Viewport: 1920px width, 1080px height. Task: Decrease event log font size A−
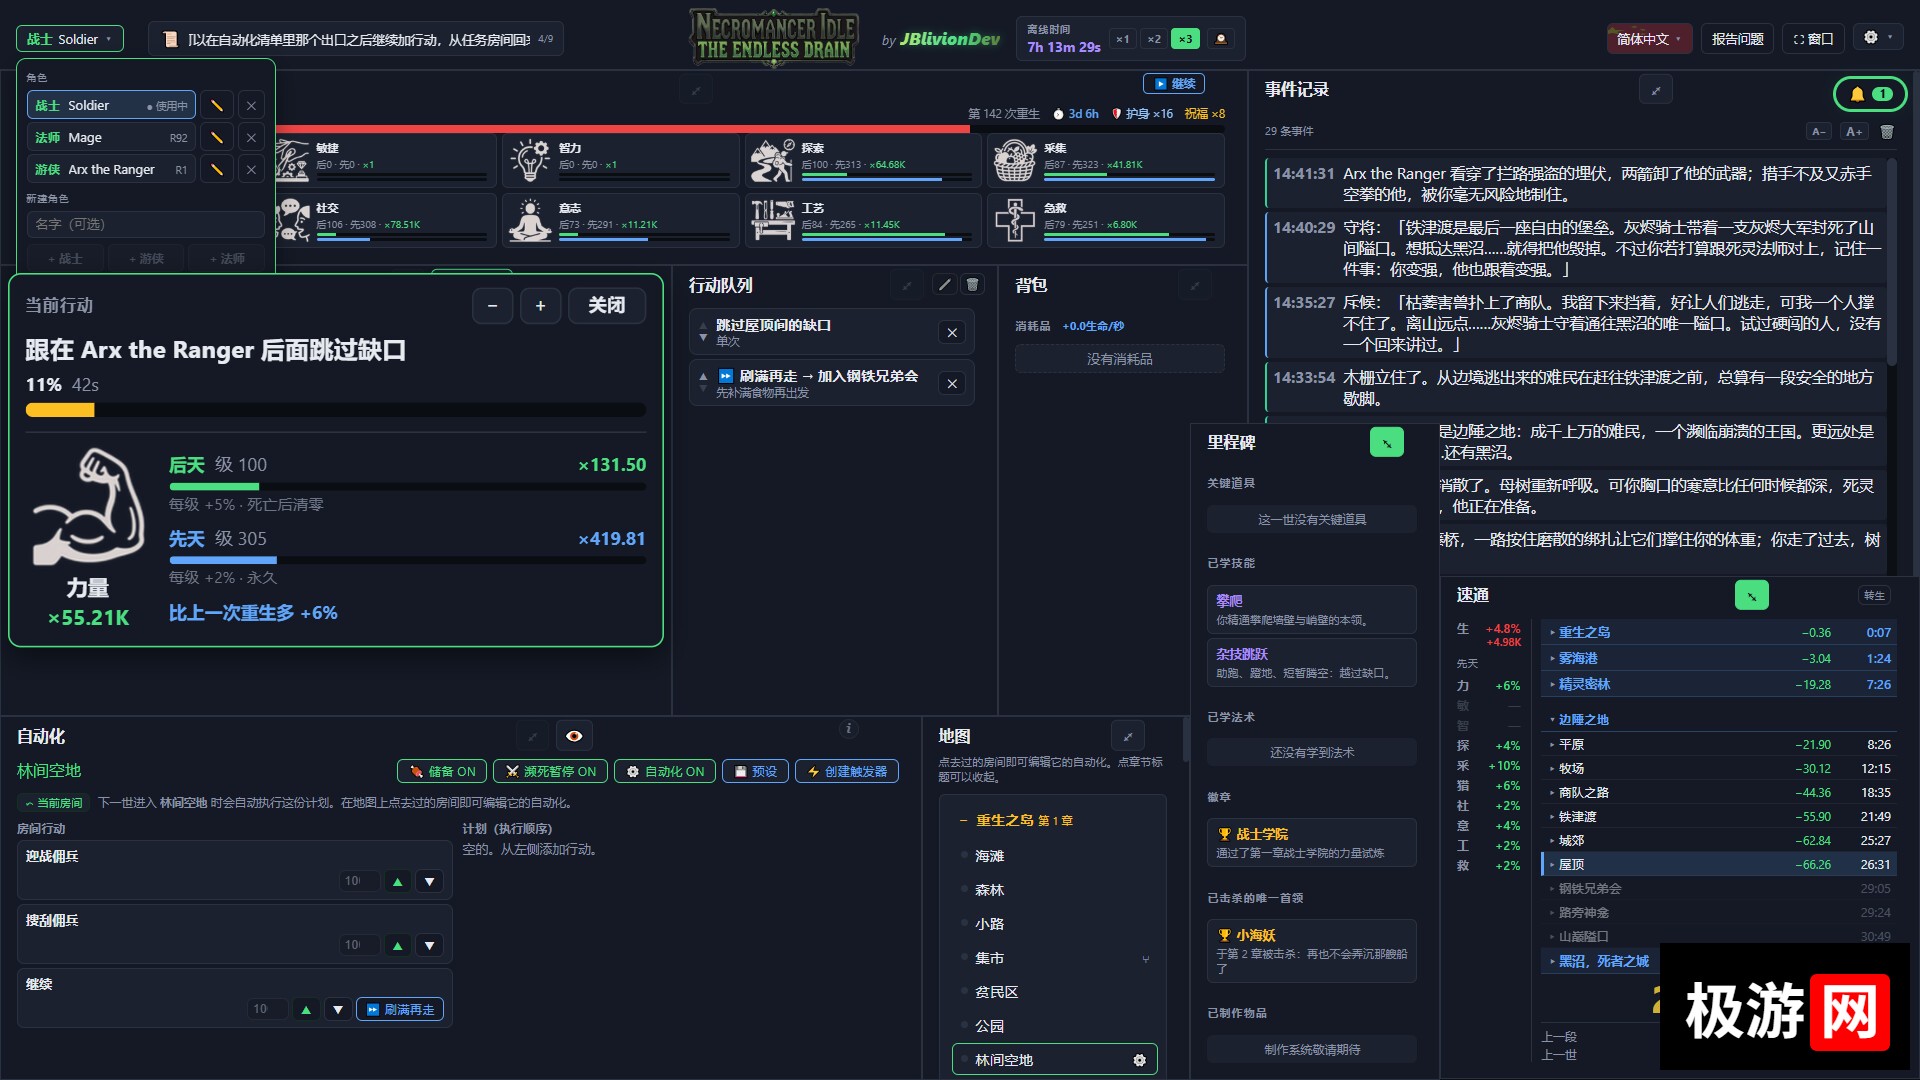[x=1819, y=132]
